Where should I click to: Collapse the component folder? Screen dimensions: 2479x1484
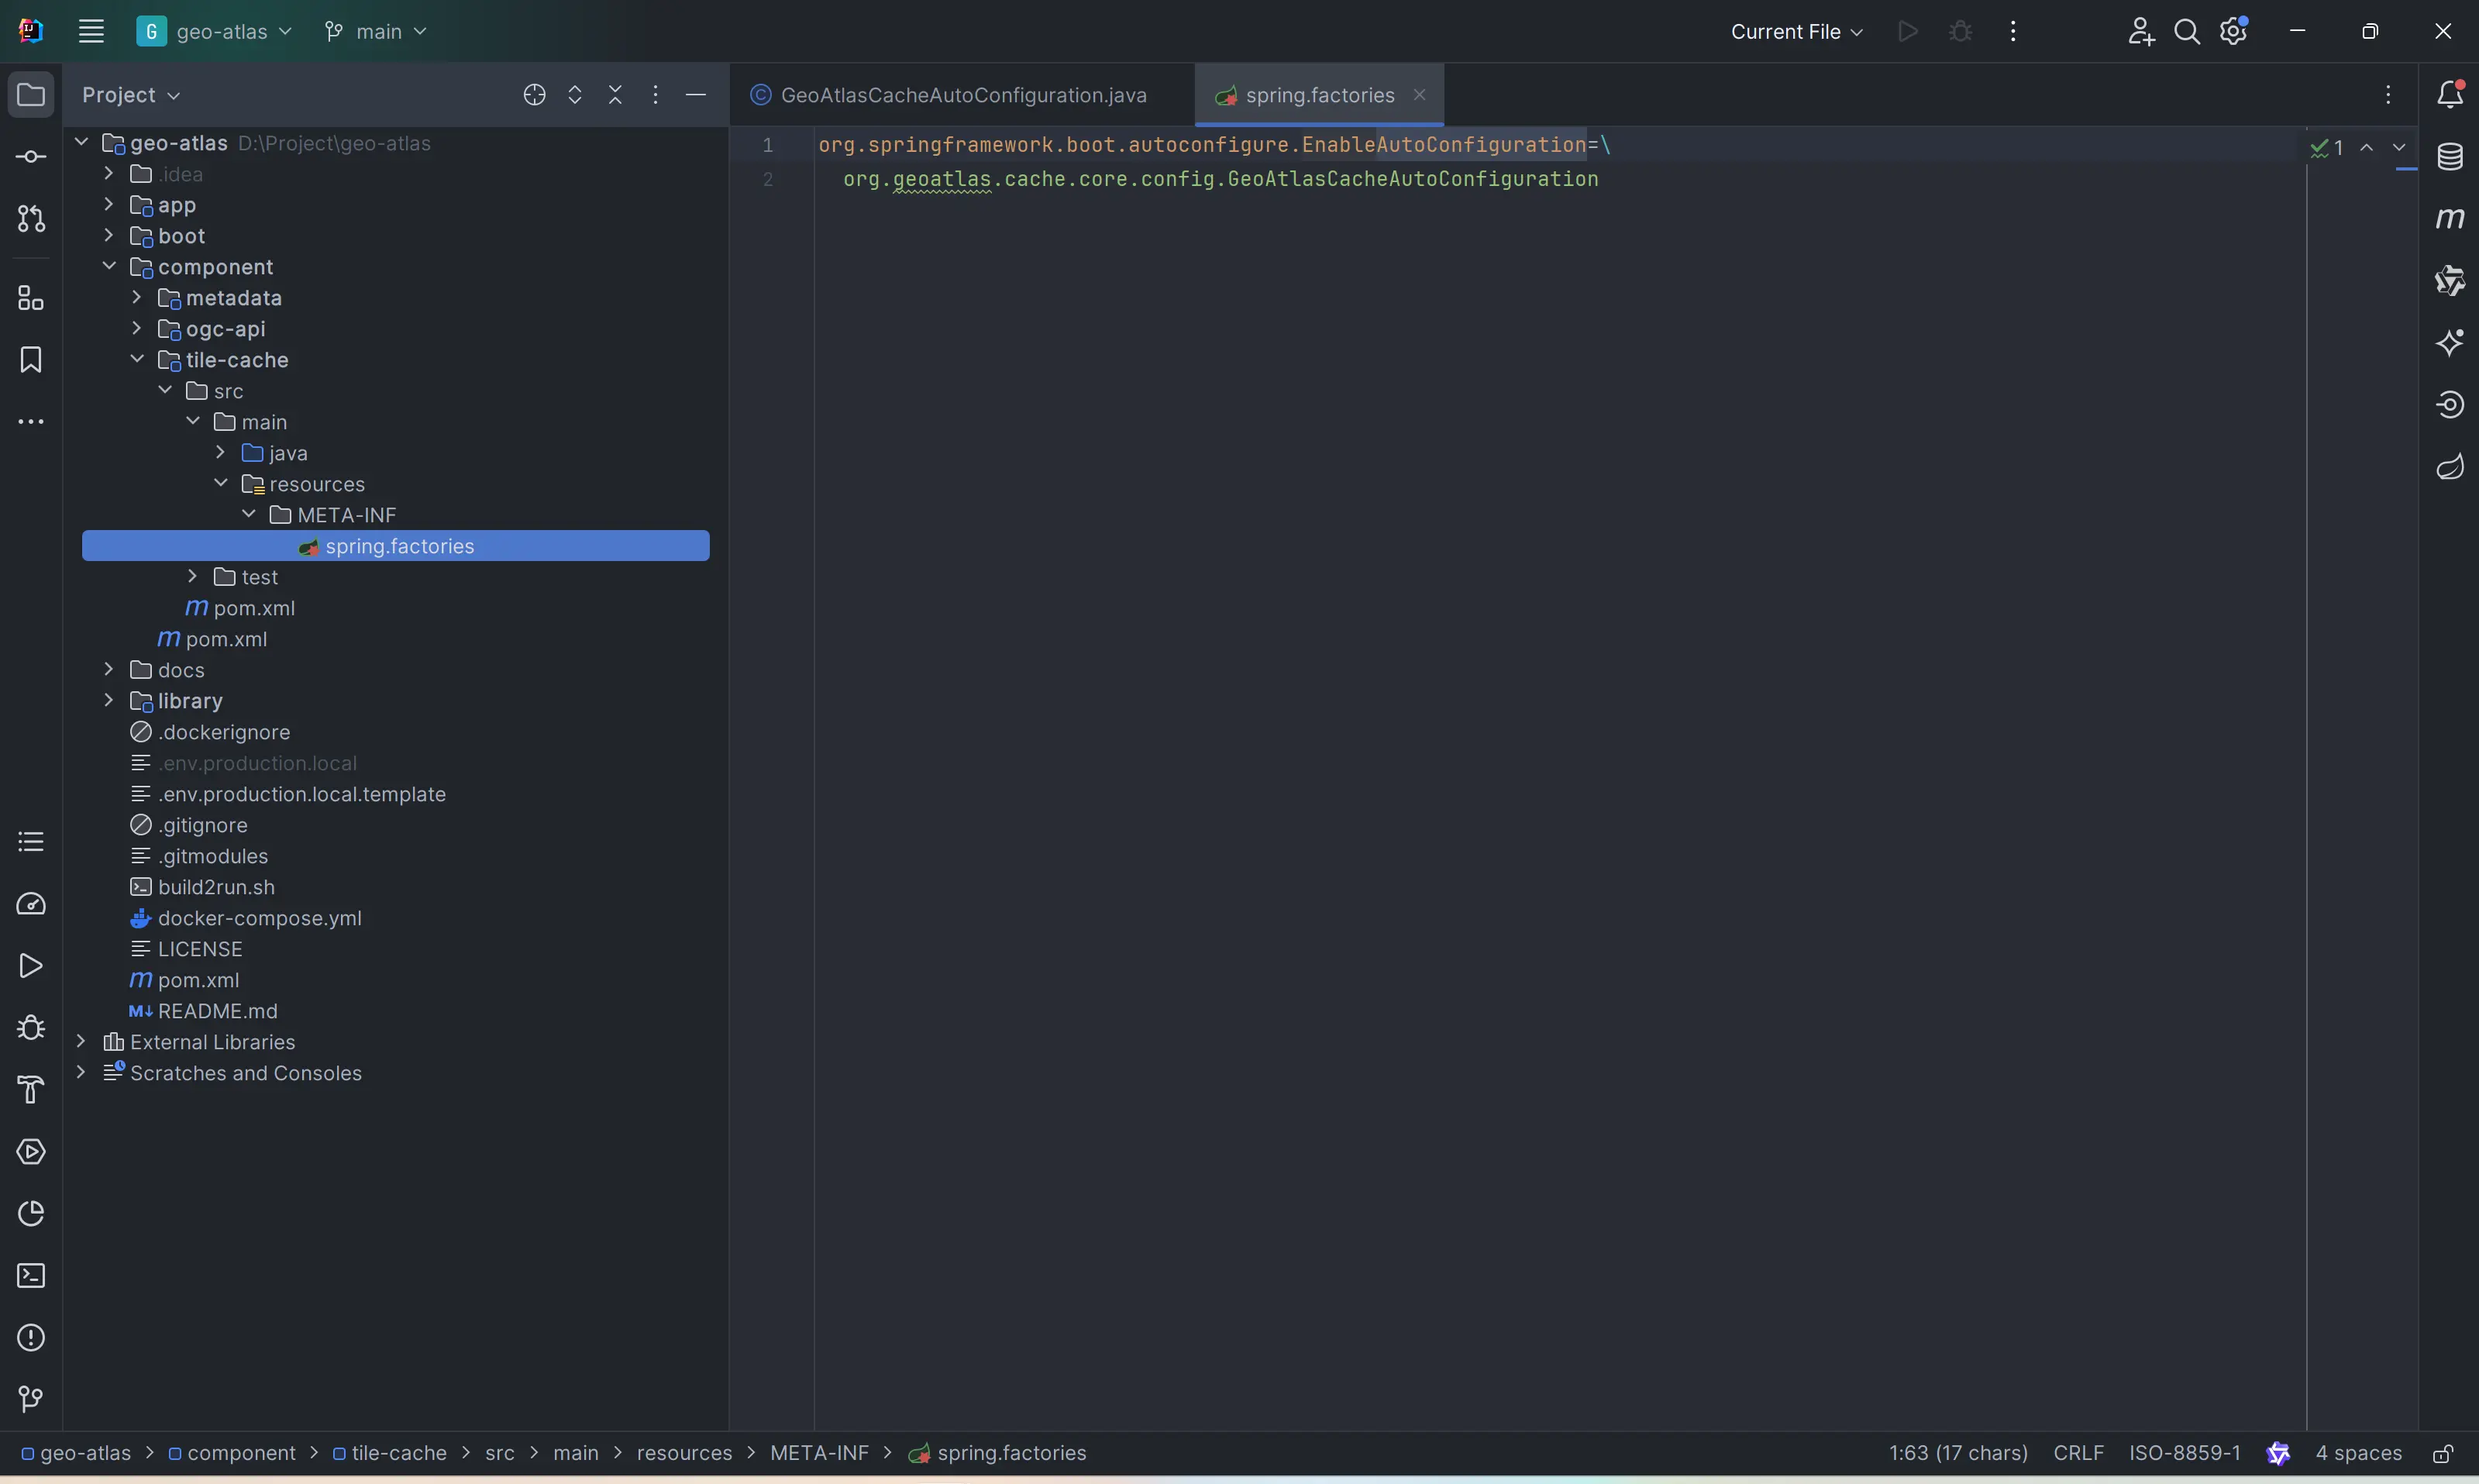coord(109,266)
